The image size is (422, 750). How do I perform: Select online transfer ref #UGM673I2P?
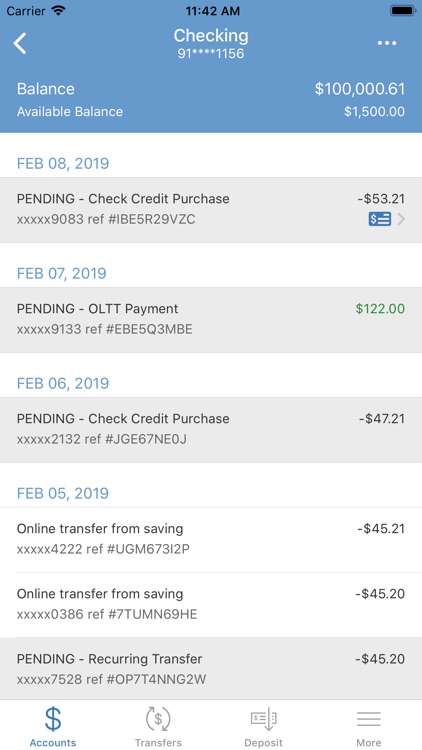211,540
